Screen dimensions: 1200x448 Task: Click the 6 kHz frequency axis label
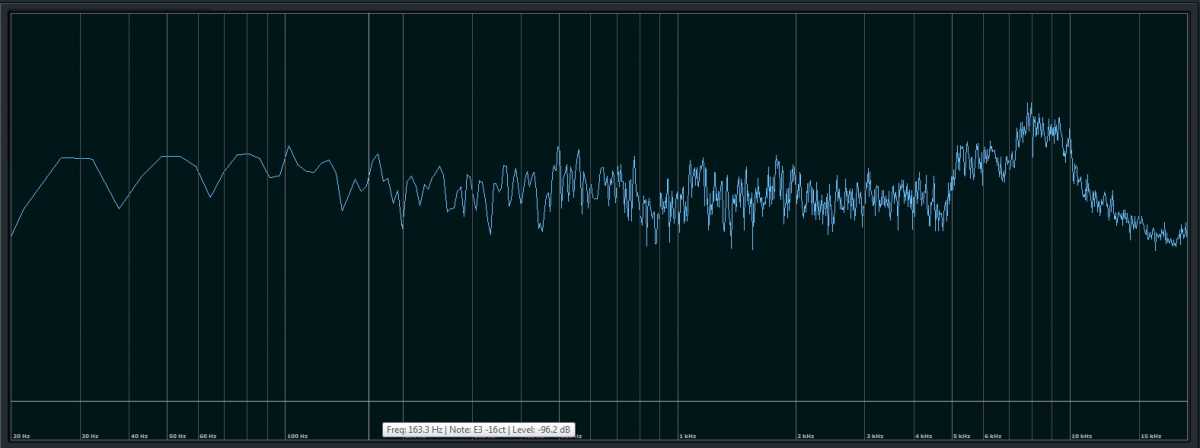tap(992, 436)
